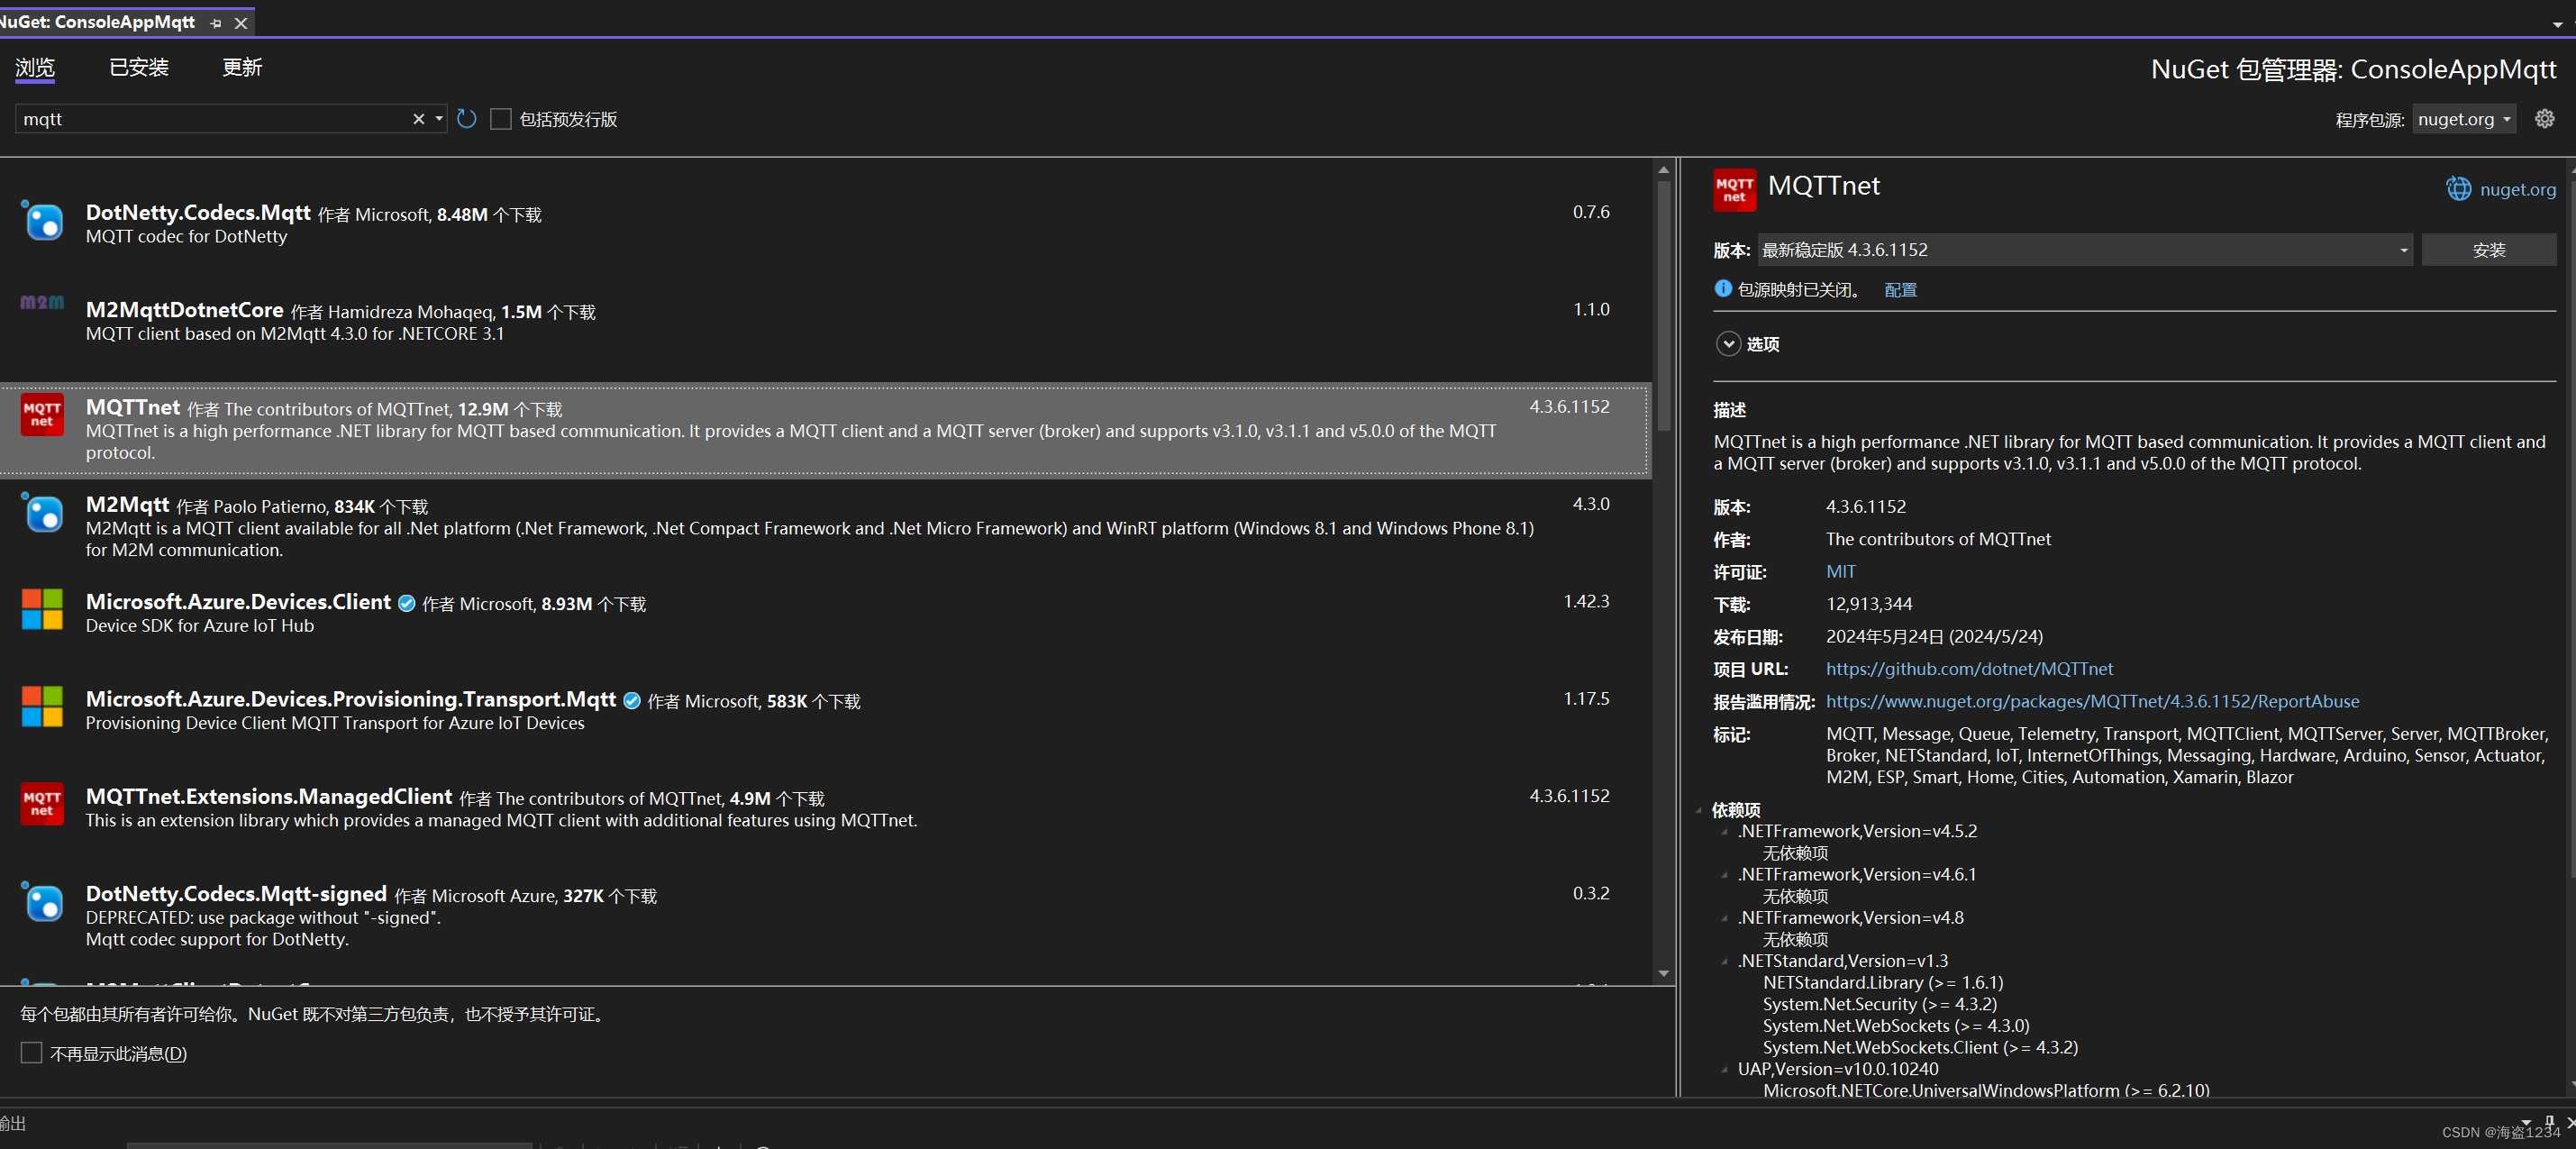This screenshot has height=1149, width=2576.
Task: Switch to the Browse tab
Action: pos(35,67)
